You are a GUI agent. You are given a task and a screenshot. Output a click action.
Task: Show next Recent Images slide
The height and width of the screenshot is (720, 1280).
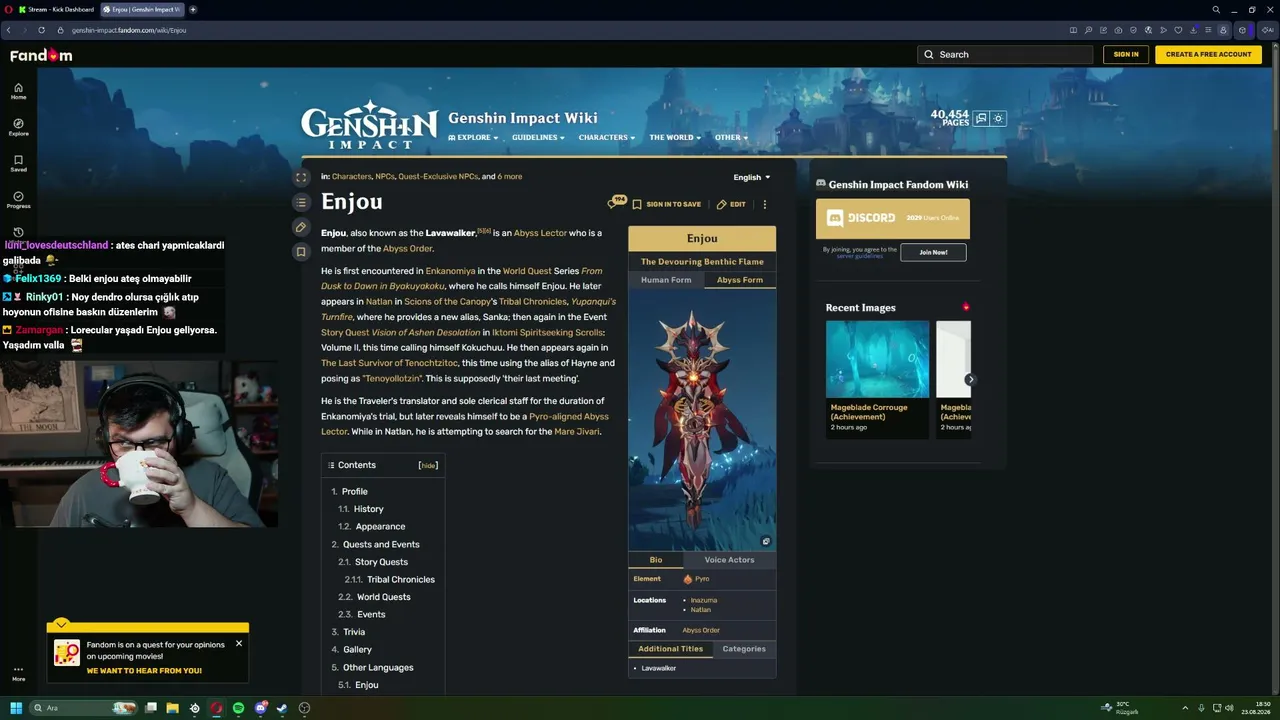pyautogui.click(x=970, y=379)
